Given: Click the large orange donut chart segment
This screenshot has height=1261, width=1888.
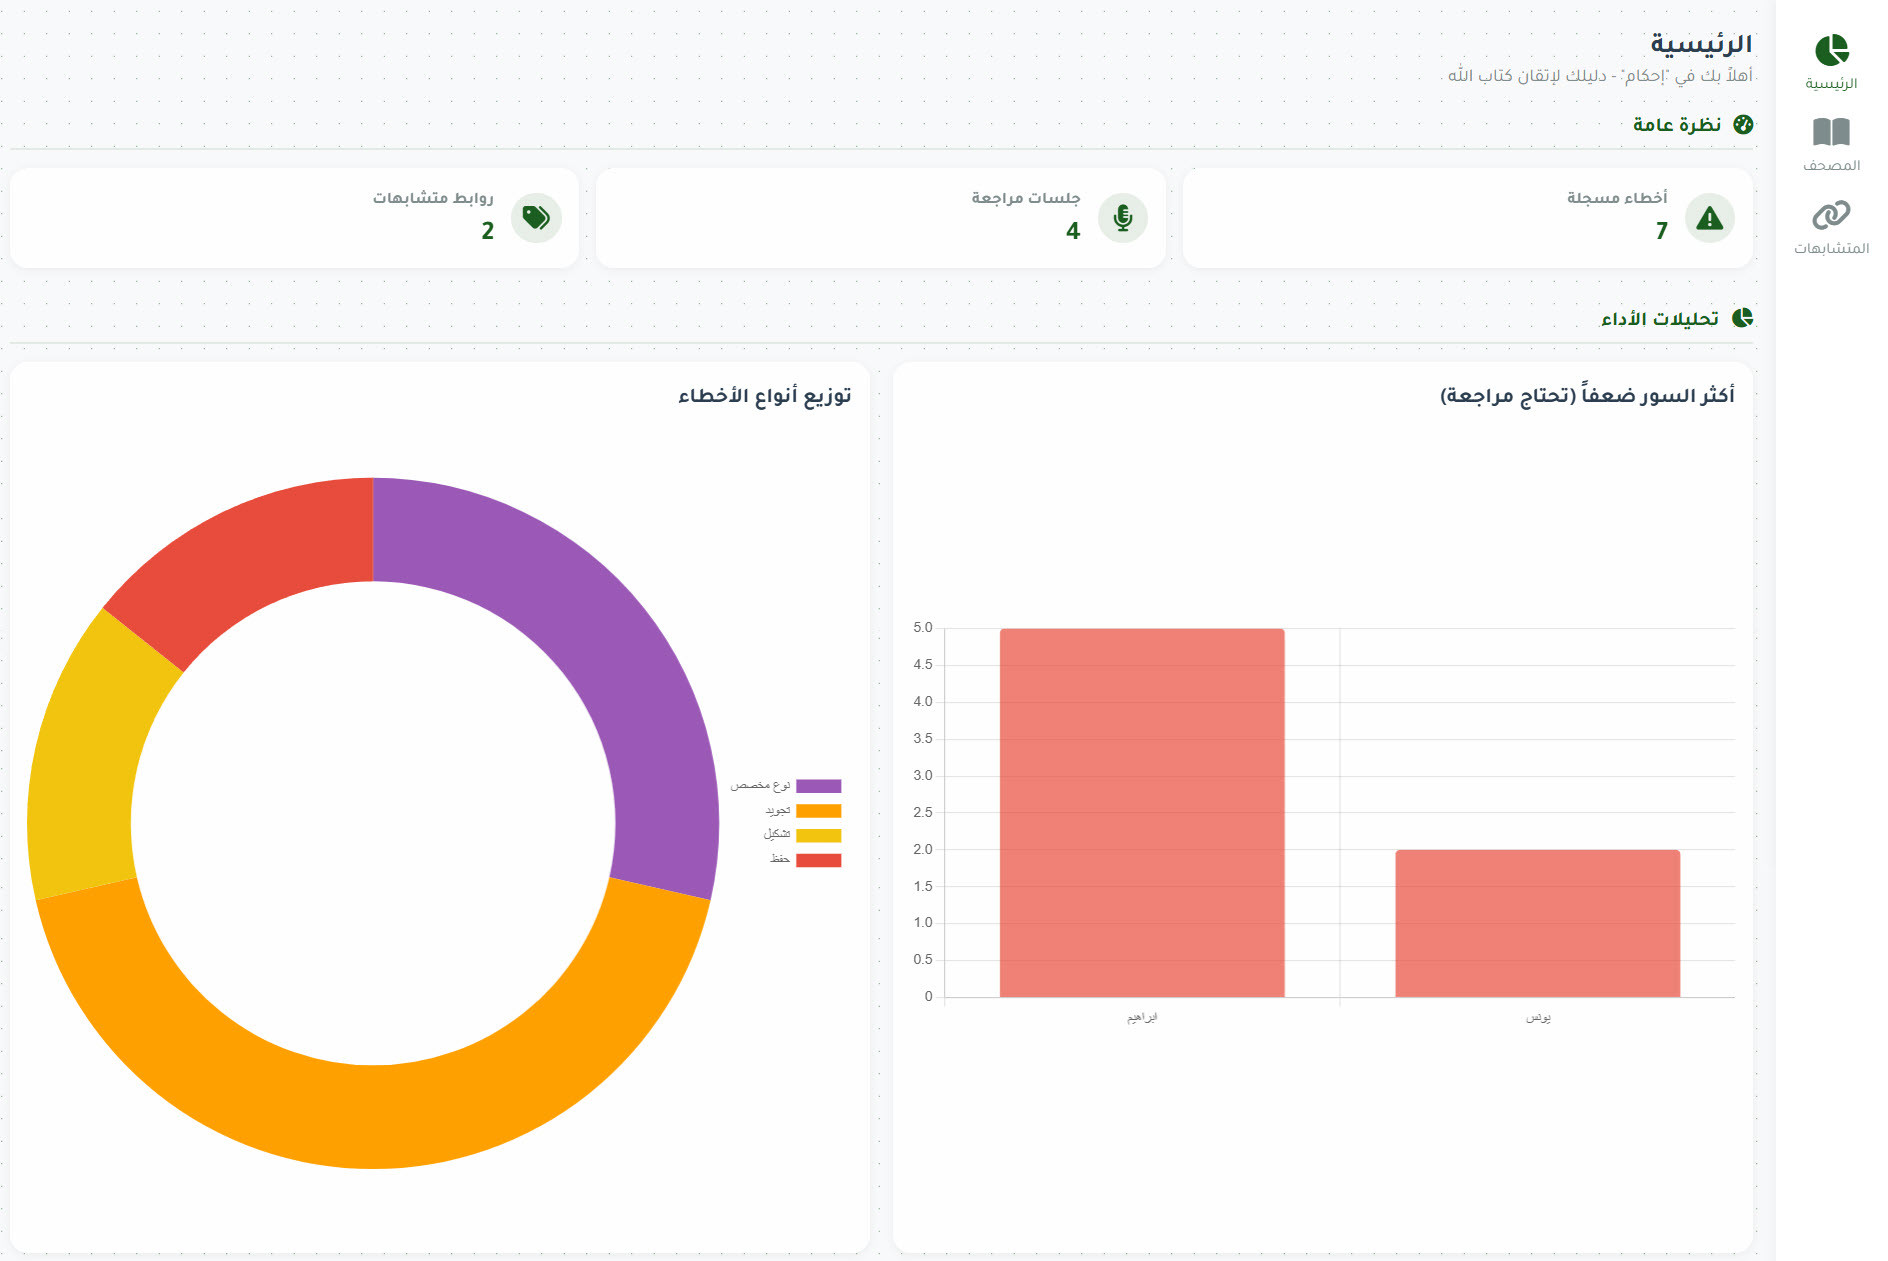Looking at the screenshot, I should 373,1115.
